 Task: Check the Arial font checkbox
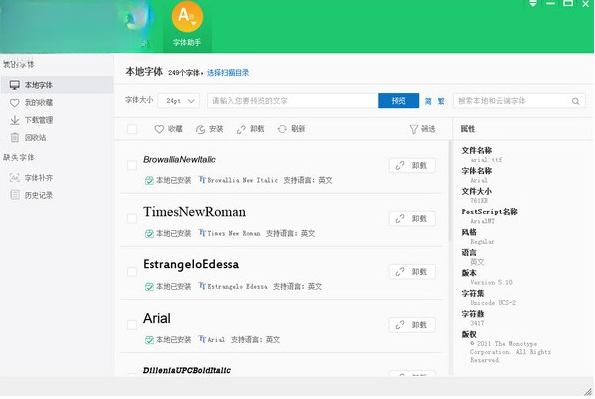point(132,325)
